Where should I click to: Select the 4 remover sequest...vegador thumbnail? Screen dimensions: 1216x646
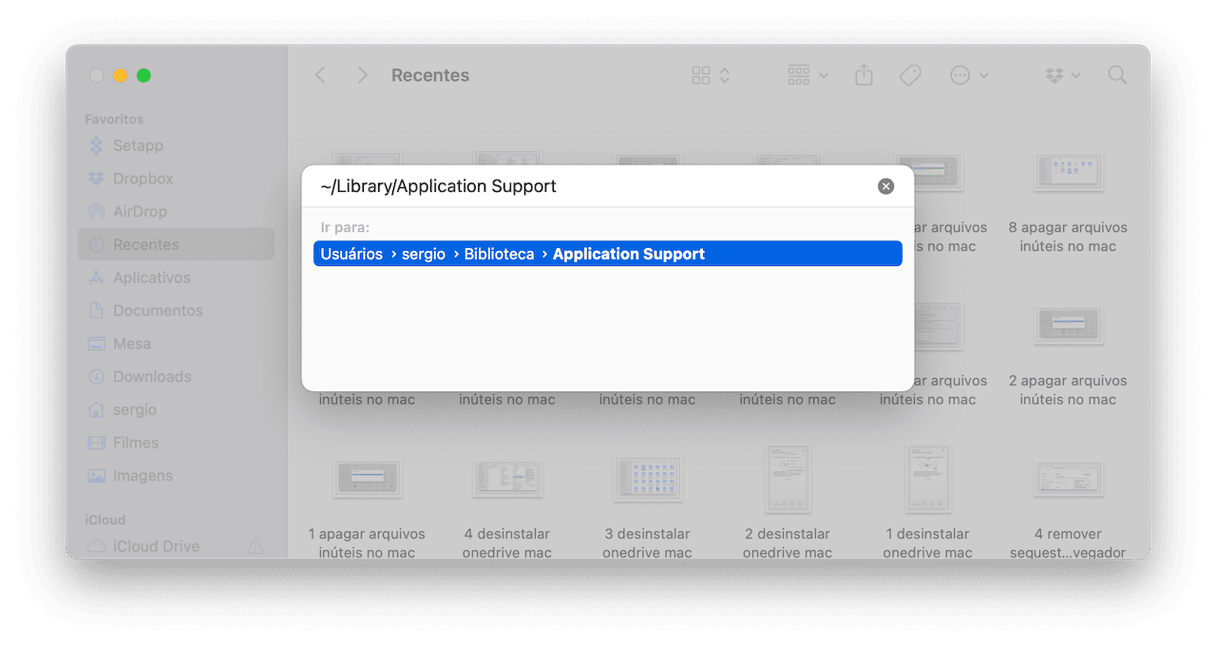coord(1068,480)
